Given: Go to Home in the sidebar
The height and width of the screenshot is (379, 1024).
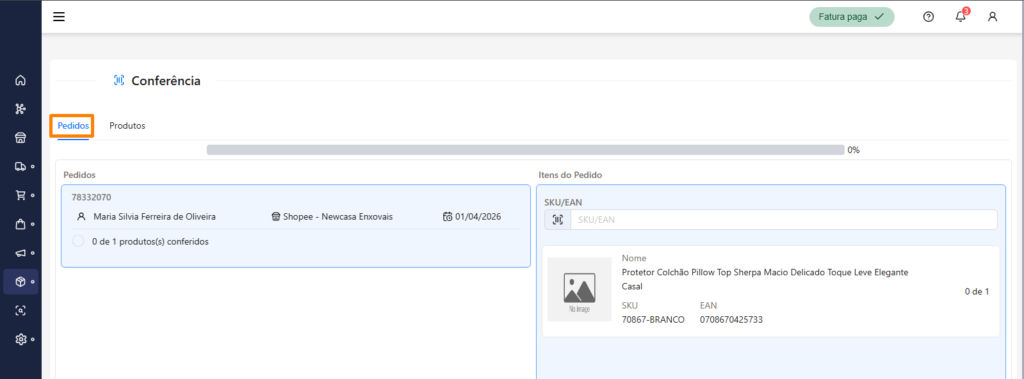Looking at the screenshot, I should [x=20, y=80].
